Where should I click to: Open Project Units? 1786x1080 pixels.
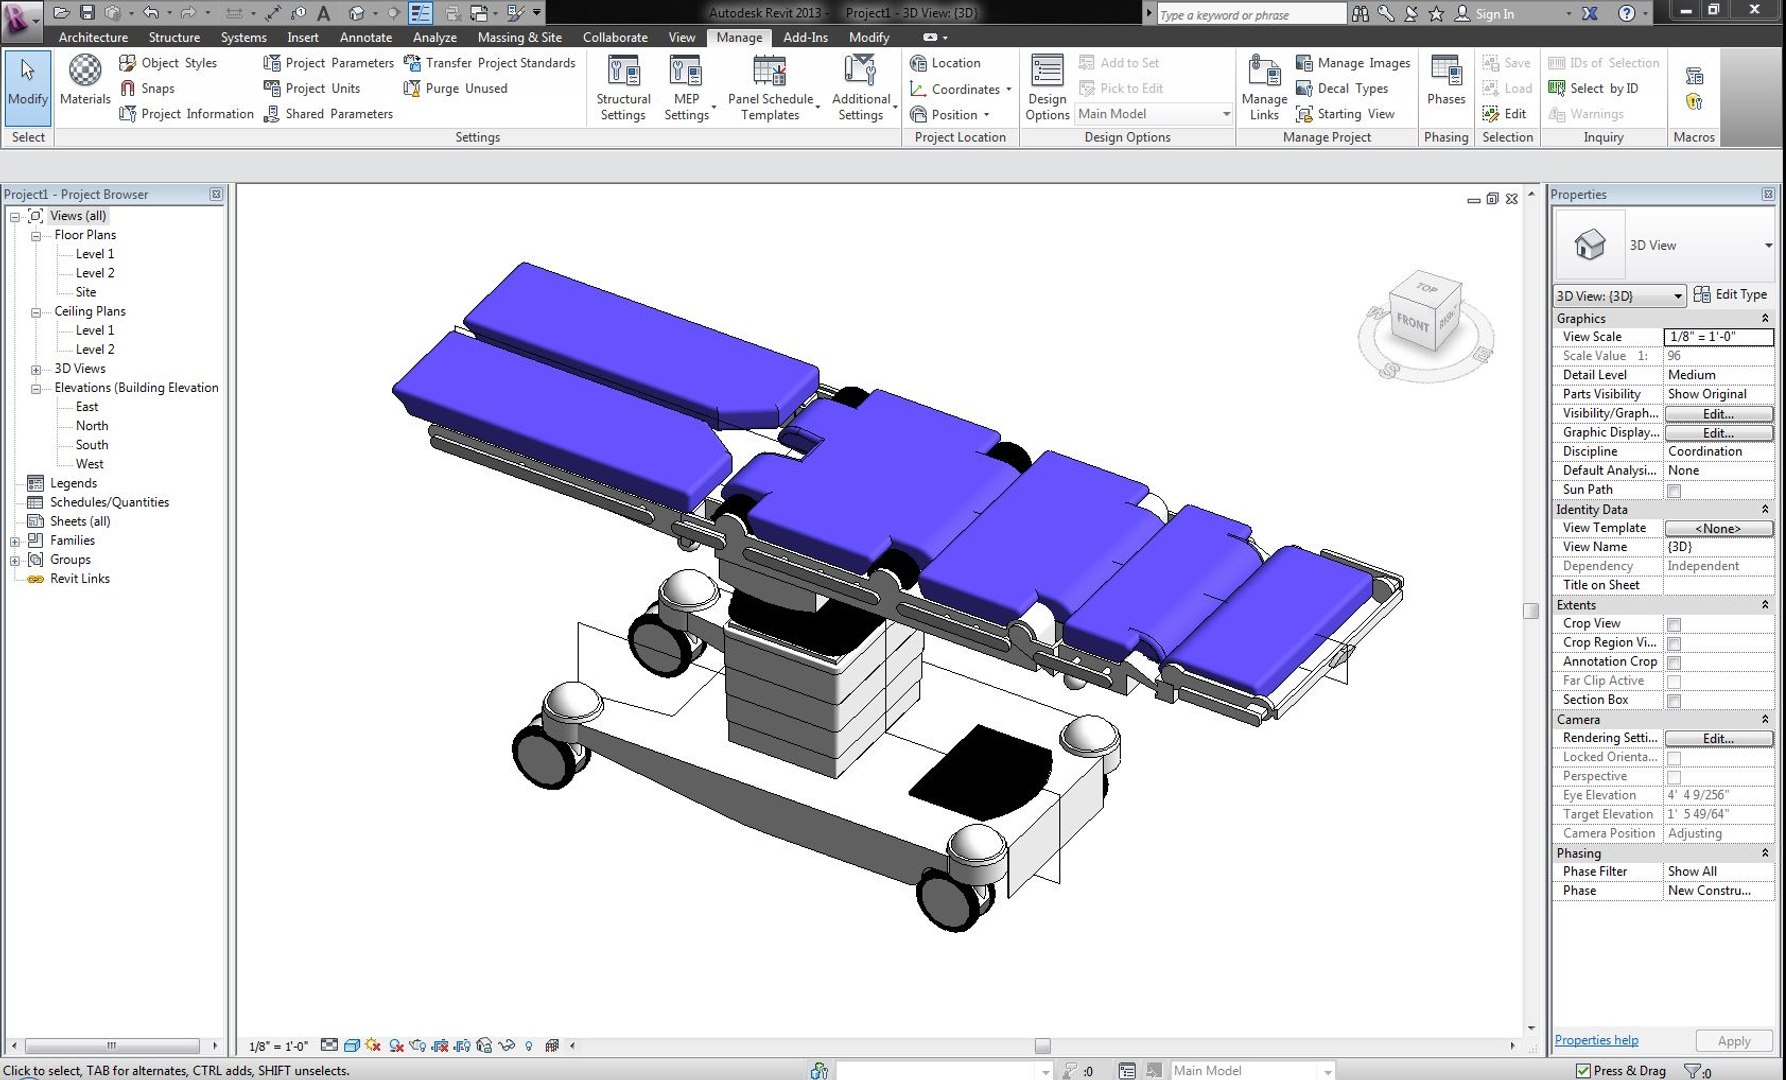pyautogui.click(x=311, y=88)
